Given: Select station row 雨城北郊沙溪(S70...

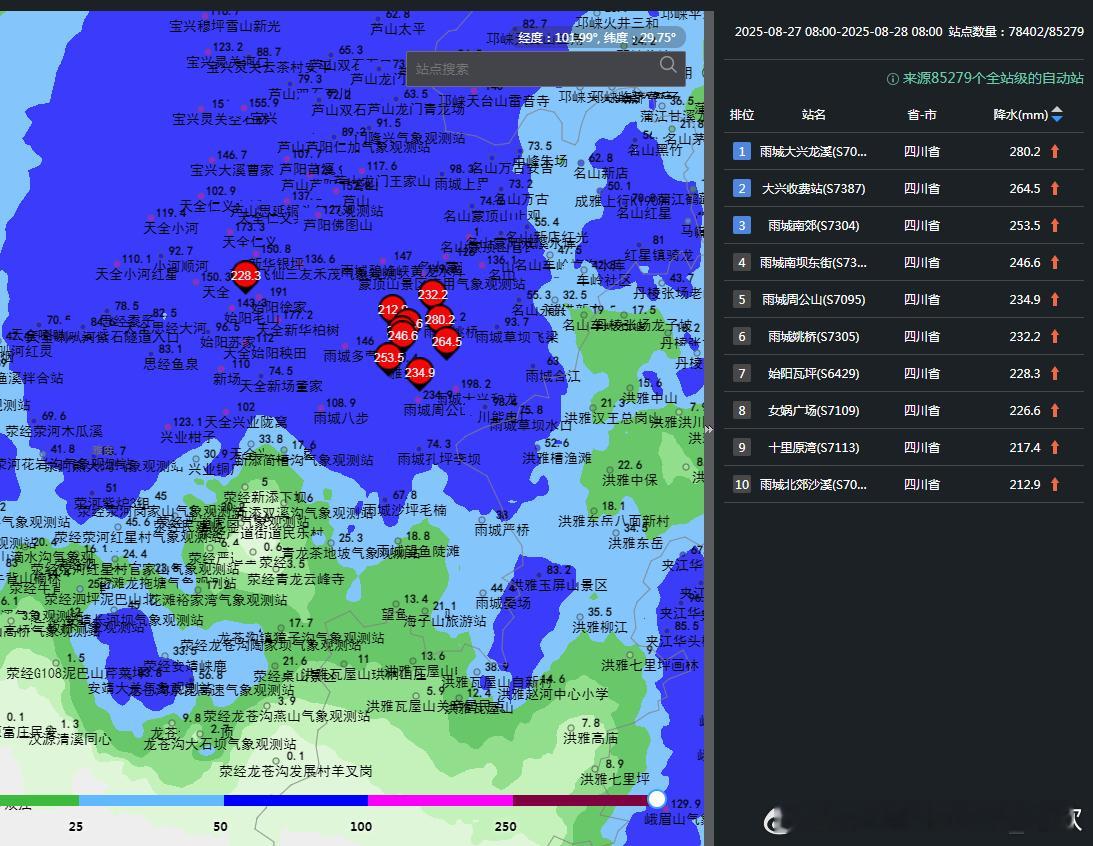Looking at the screenshot, I should point(903,484).
